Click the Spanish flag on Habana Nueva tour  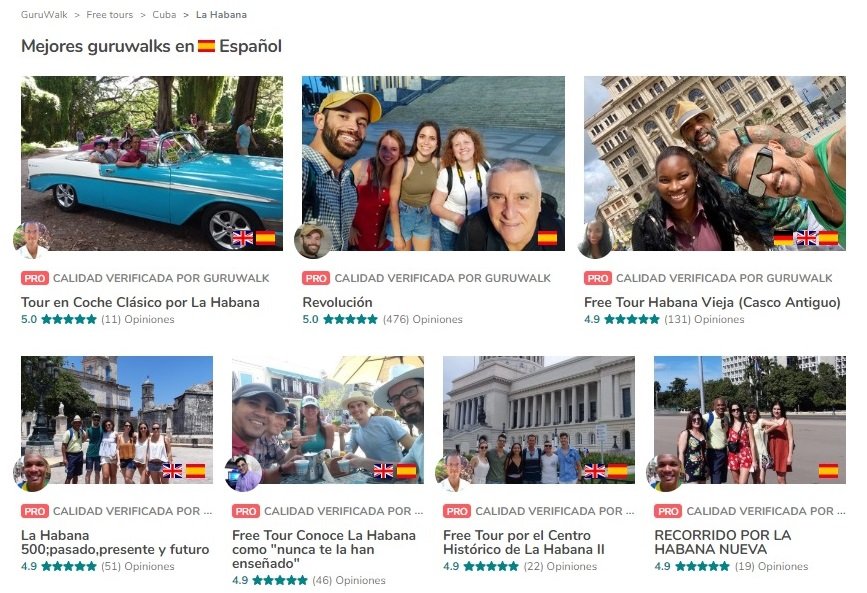[828, 471]
